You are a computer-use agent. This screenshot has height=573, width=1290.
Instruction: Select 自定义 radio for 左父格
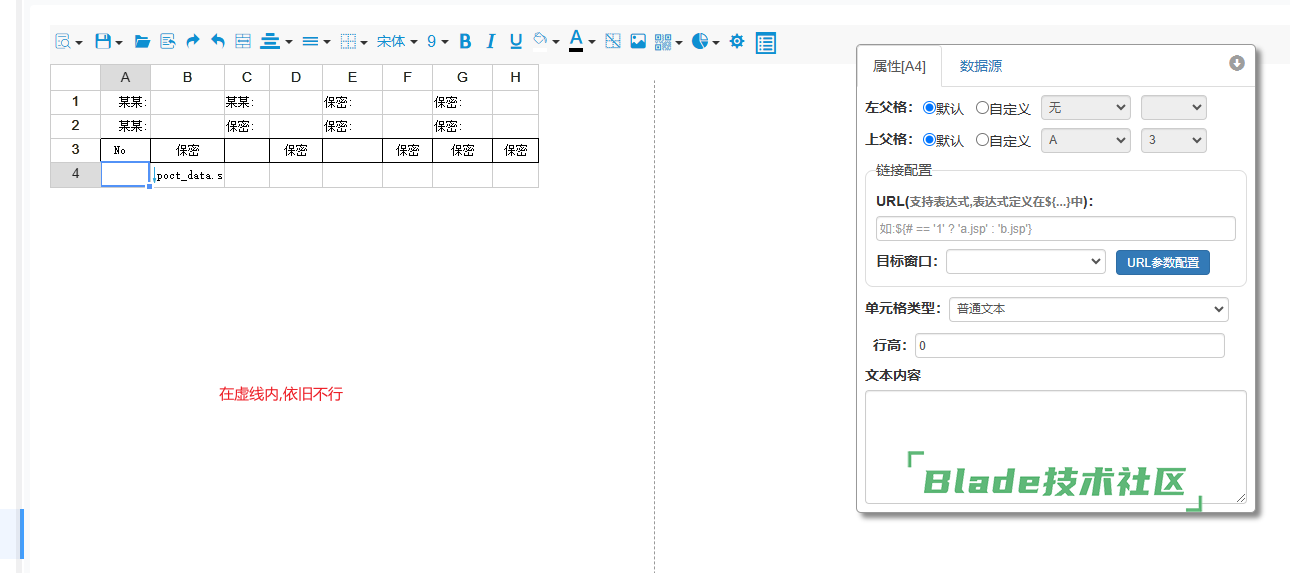pyautogui.click(x=983, y=108)
